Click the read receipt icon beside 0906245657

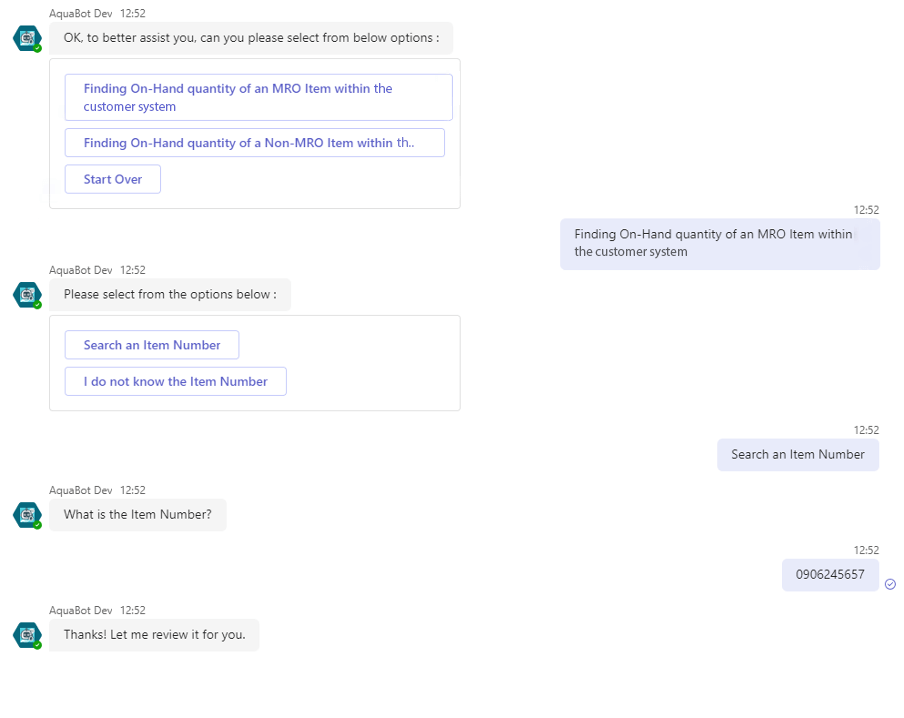[x=890, y=584]
